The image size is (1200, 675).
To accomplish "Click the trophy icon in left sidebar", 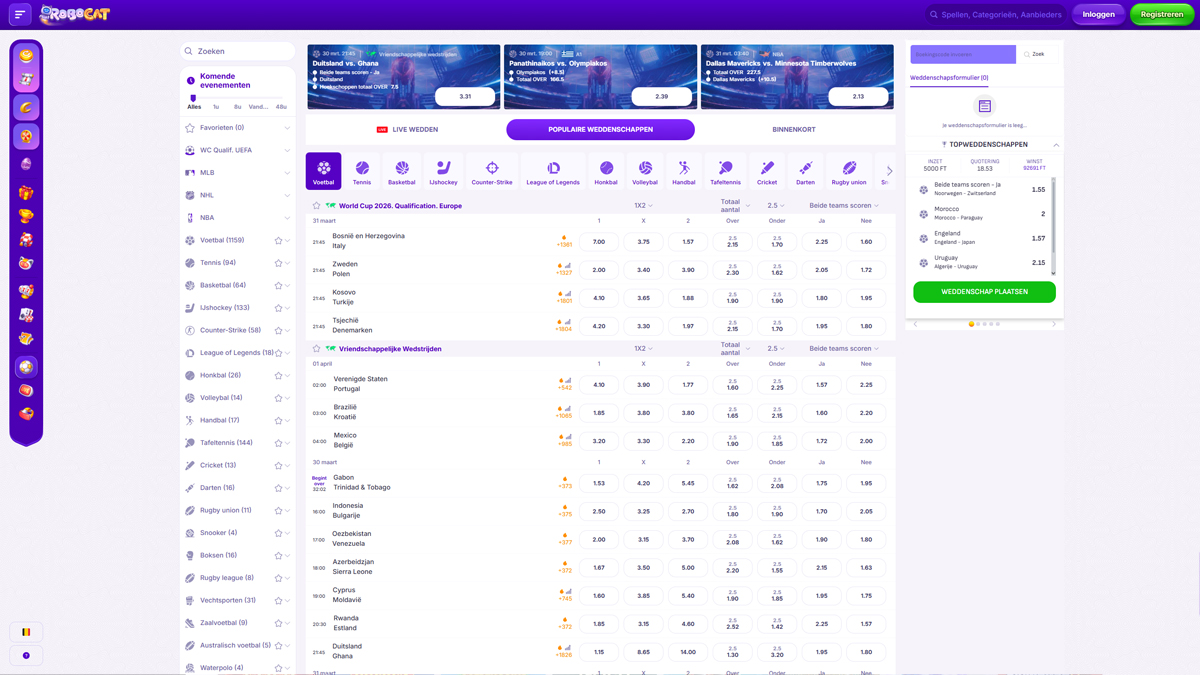I will (26, 216).
